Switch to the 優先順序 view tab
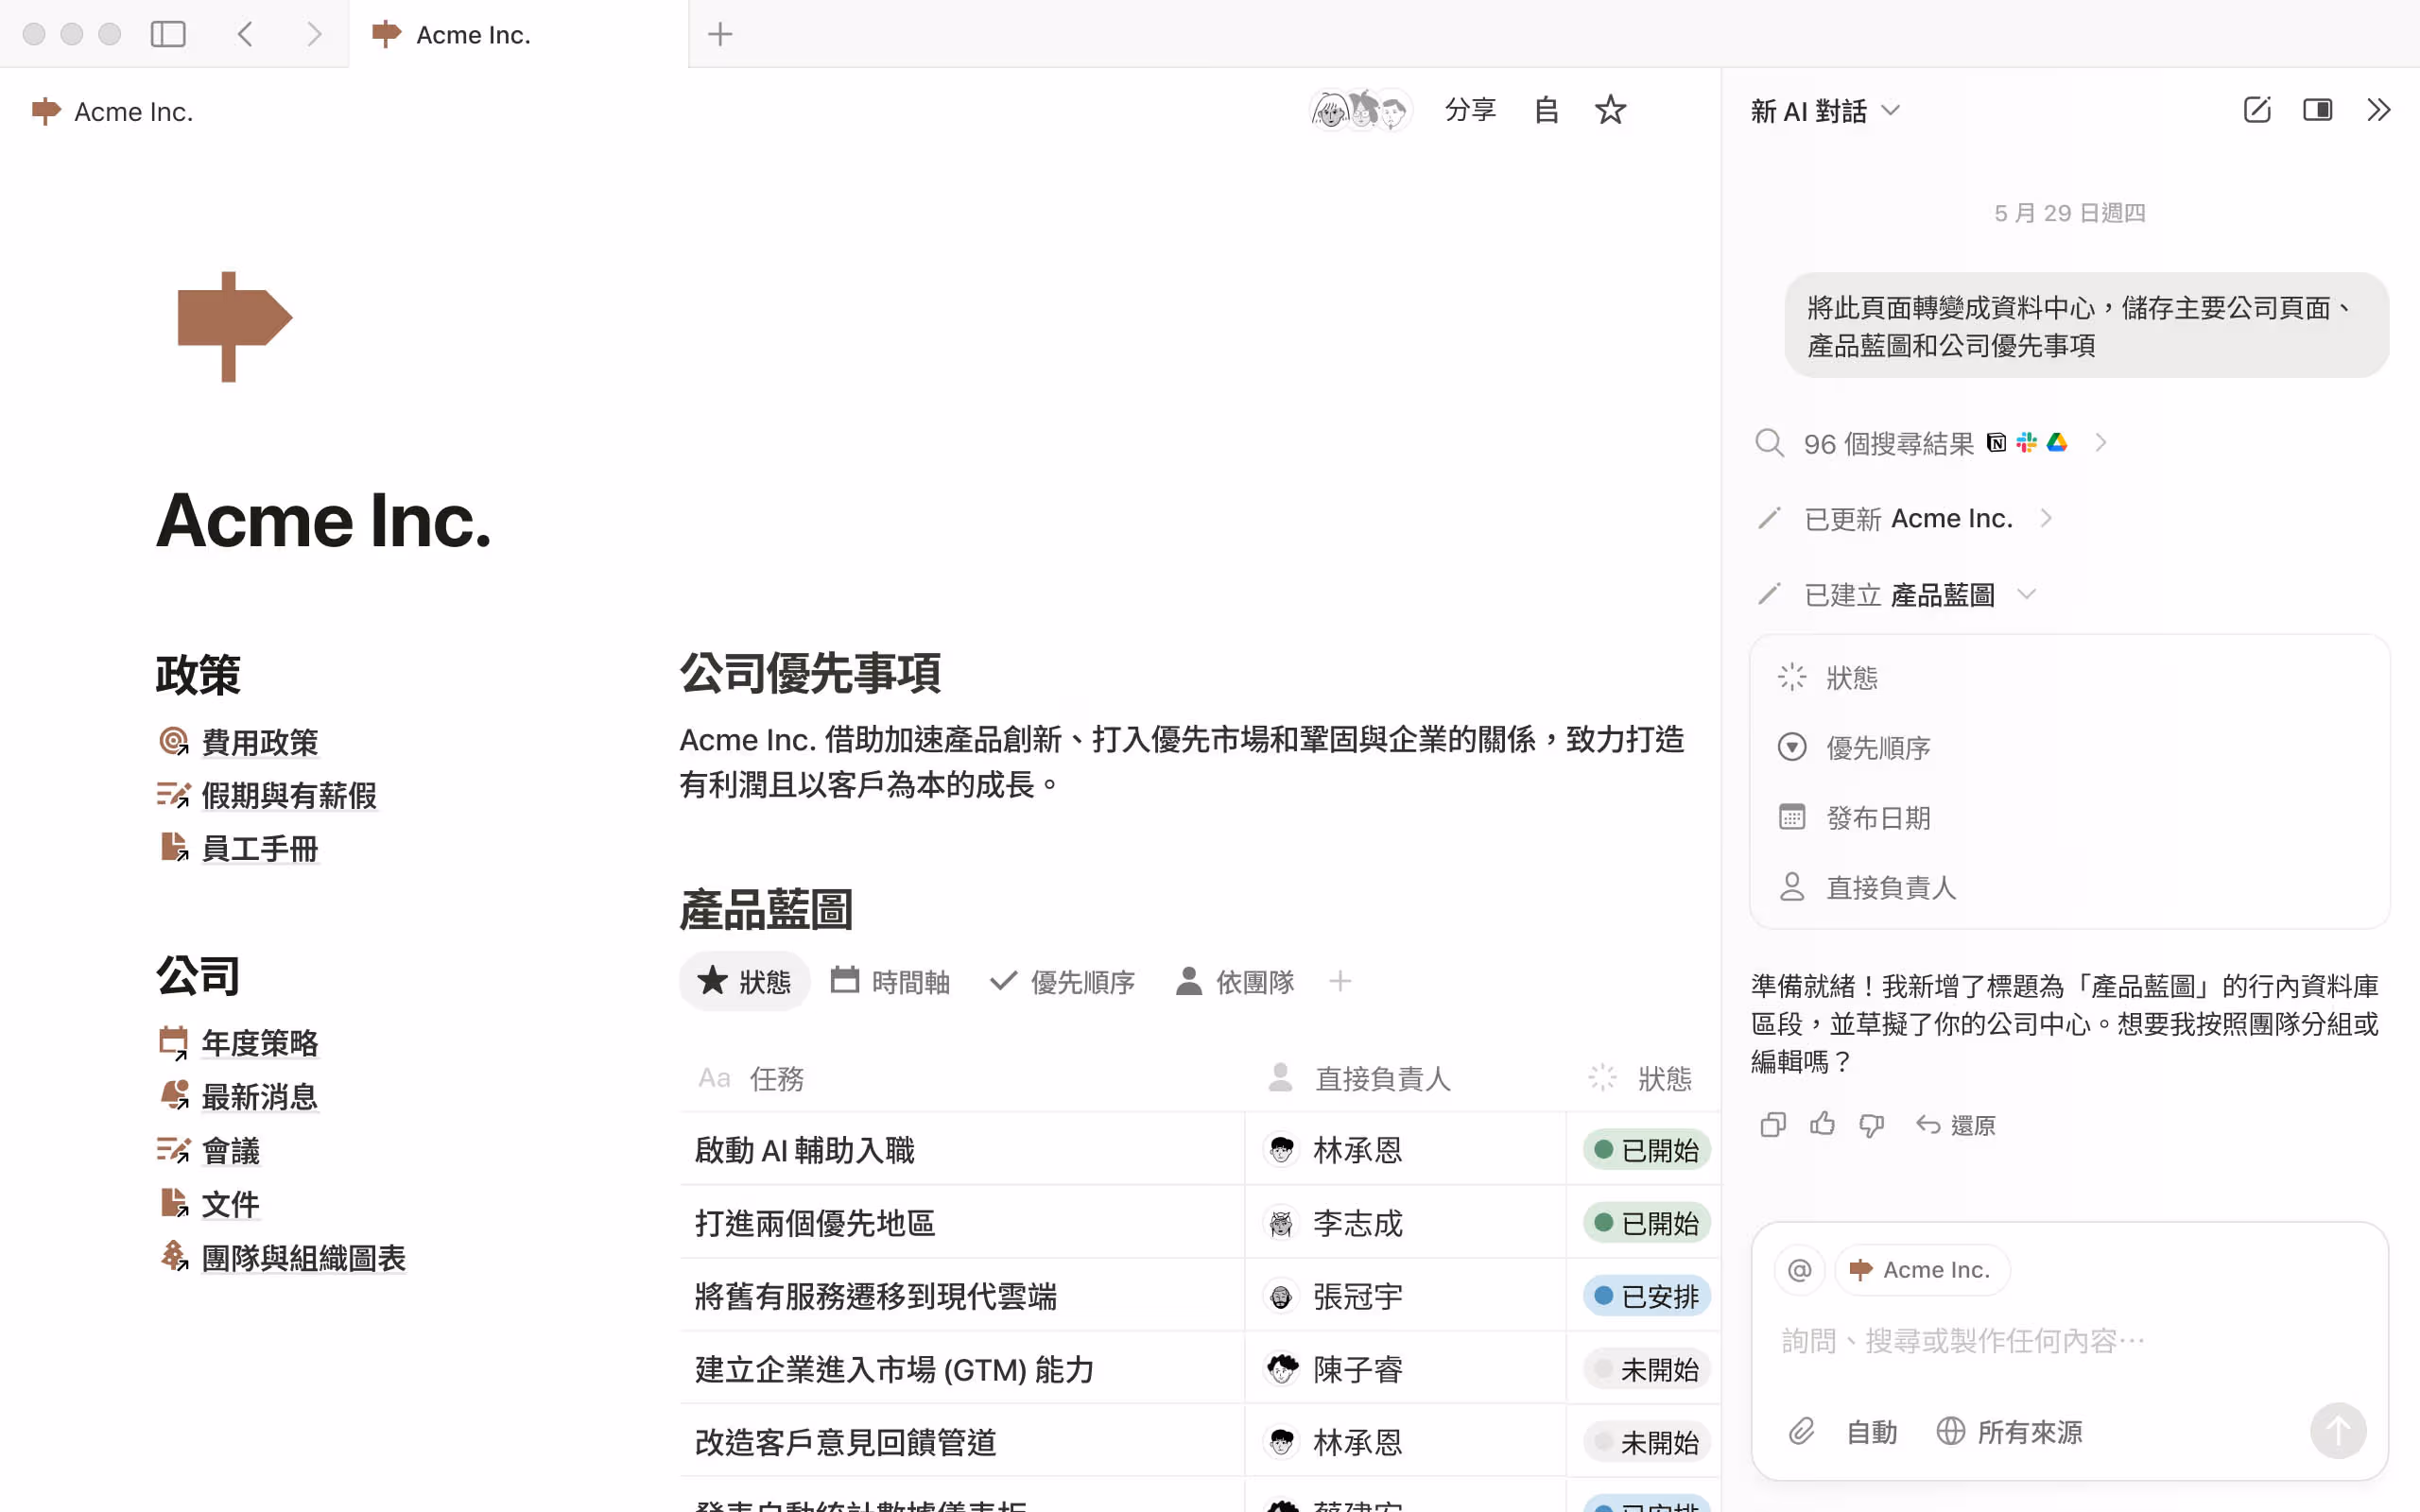 click(1062, 981)
